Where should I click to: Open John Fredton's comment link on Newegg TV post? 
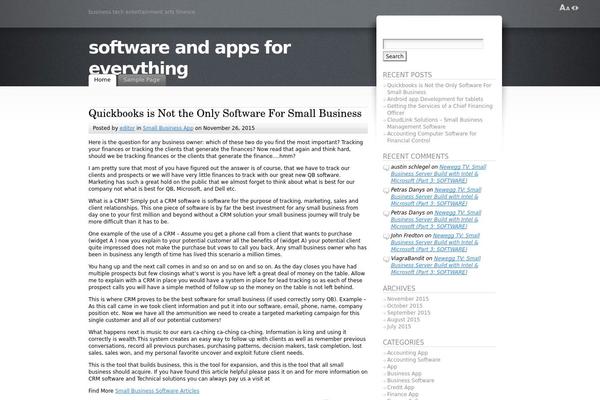tap(435, 242)
